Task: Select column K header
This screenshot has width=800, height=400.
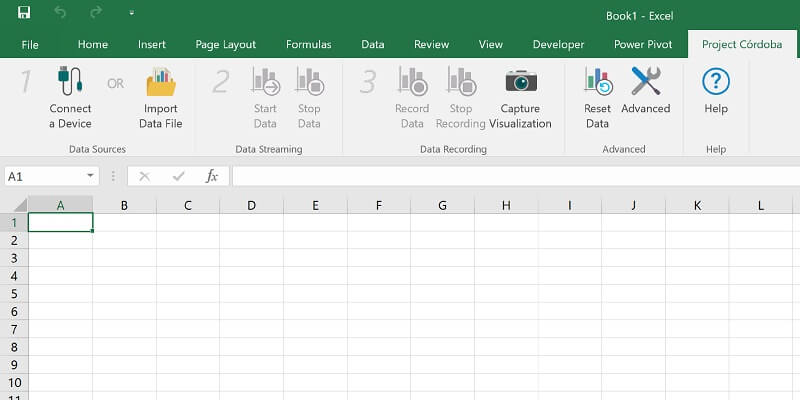Action: pos(697,205)
